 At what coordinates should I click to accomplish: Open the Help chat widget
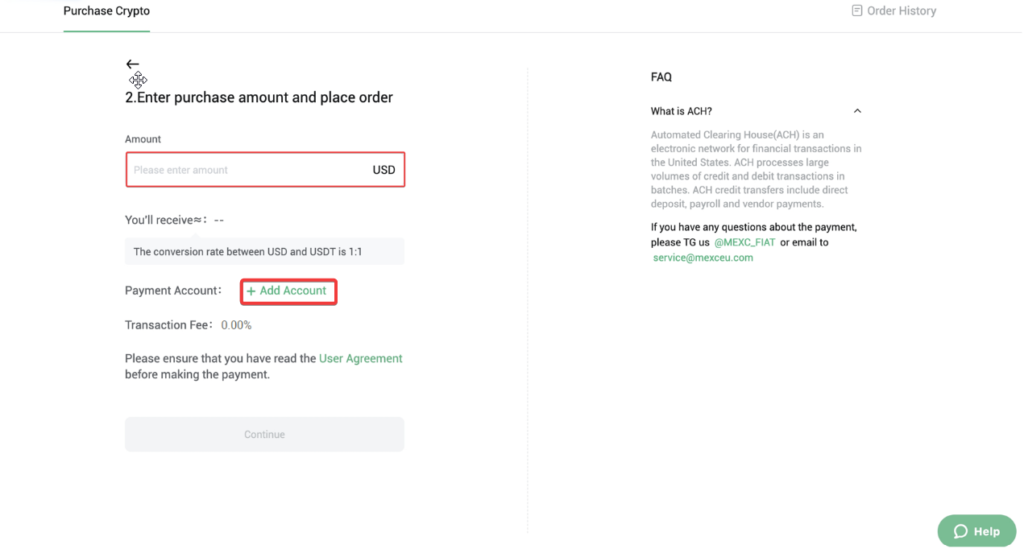[x=977, y=531]
